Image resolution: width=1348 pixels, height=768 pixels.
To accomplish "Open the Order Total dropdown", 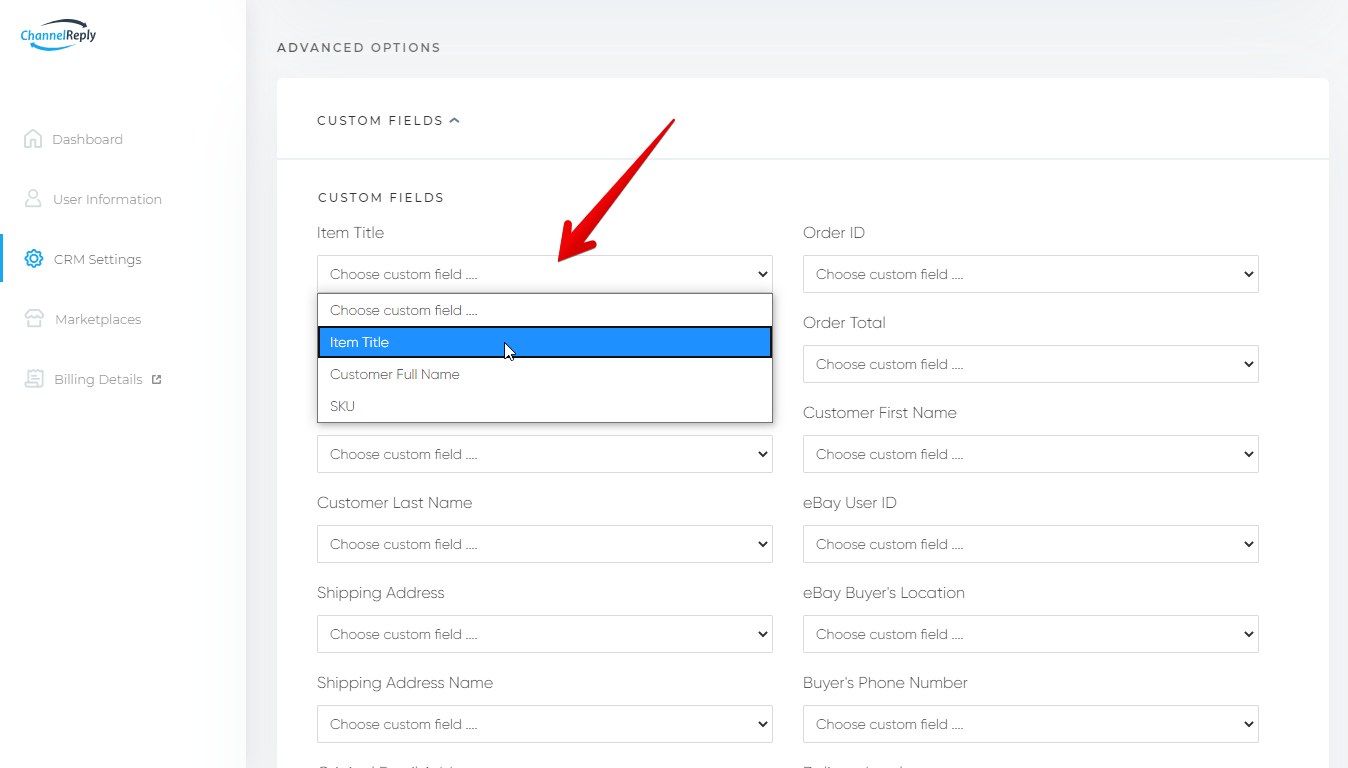I will point(1031,364).
